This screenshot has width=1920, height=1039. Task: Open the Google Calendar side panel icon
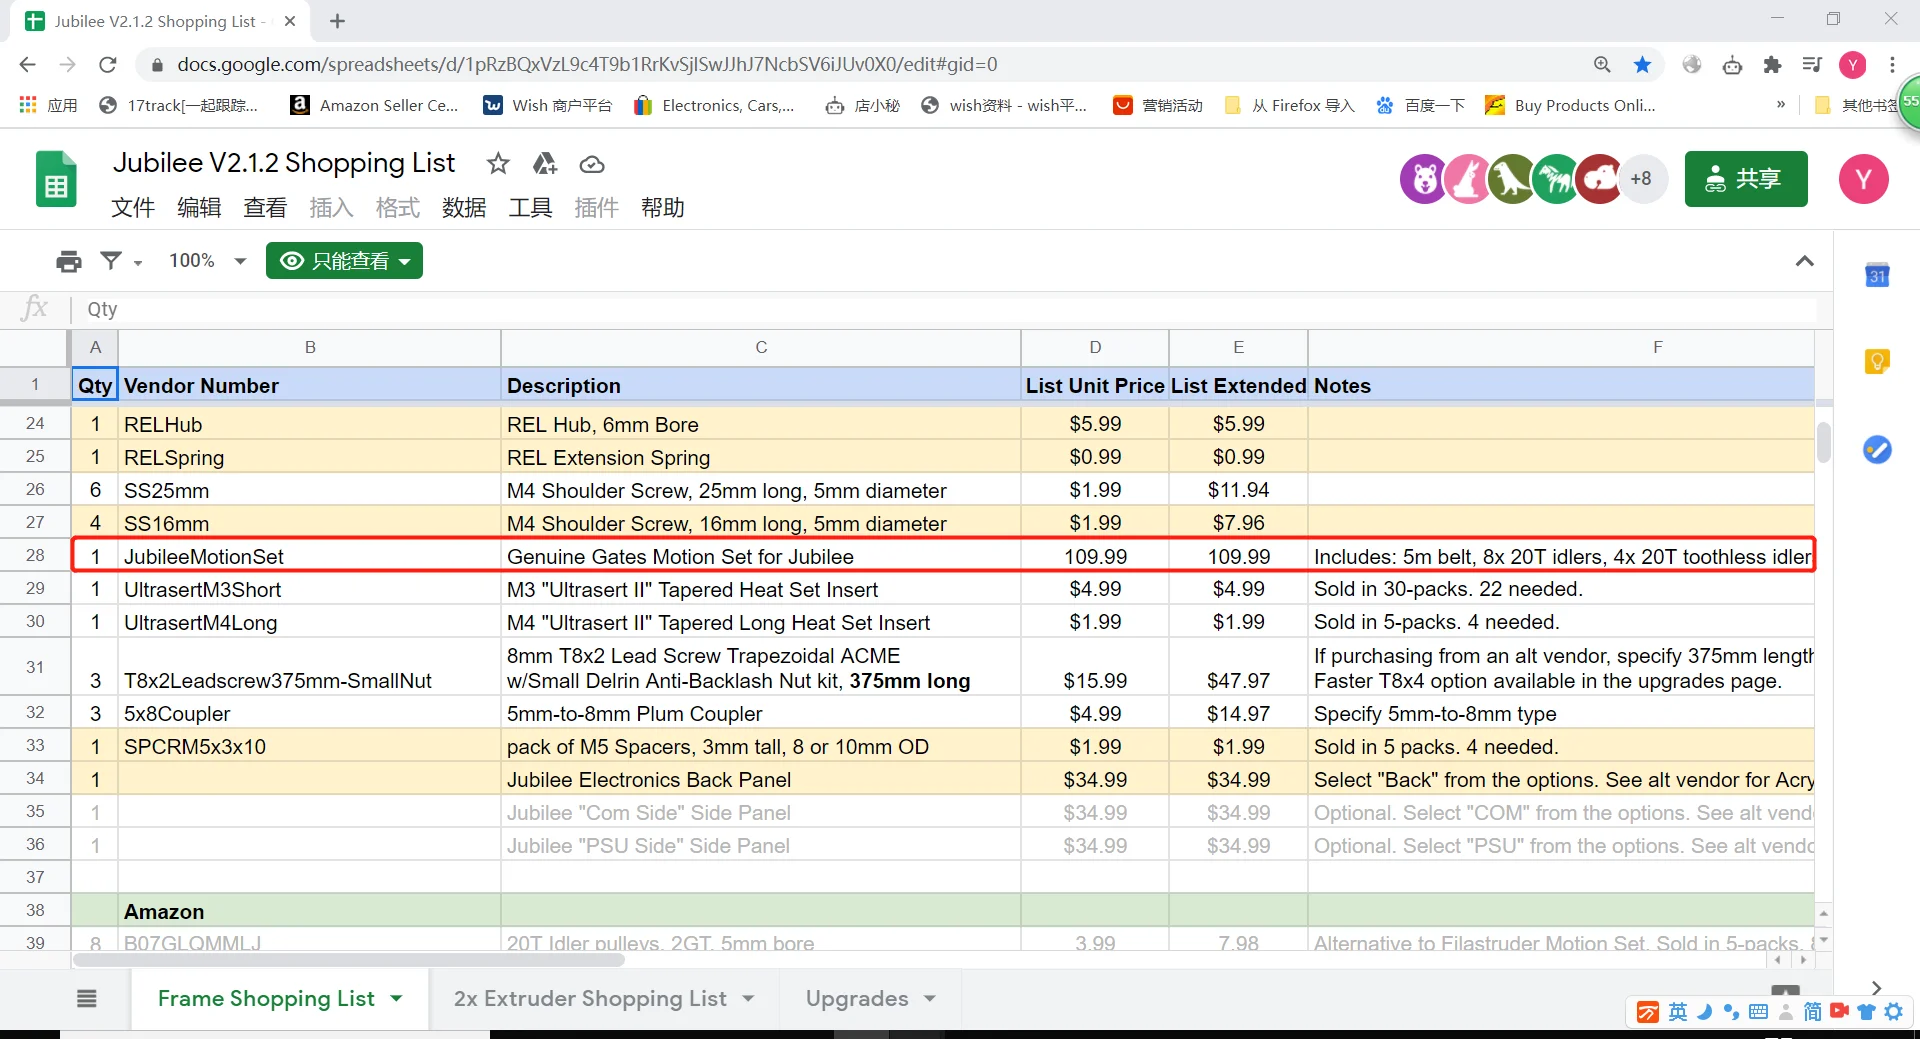tap(1877, 275)
